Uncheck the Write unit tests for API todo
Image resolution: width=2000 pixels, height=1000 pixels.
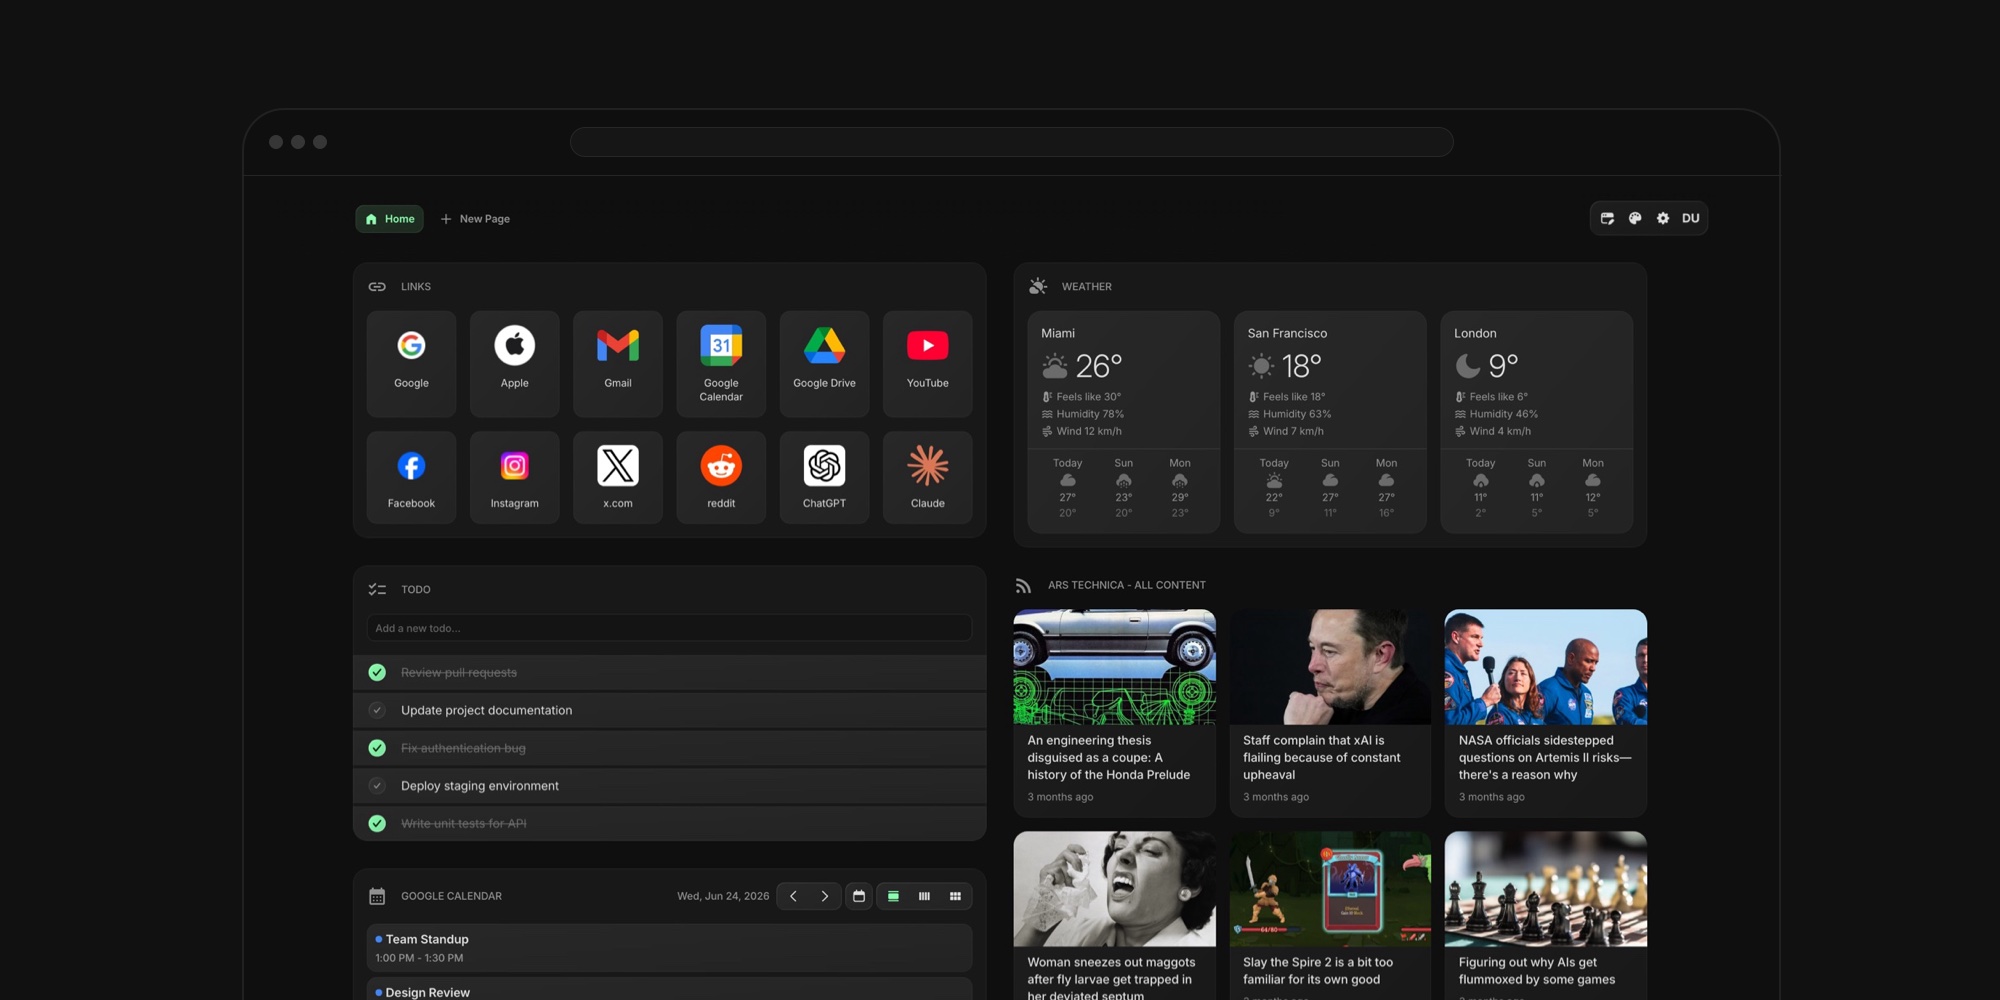(x=377, y=823)
